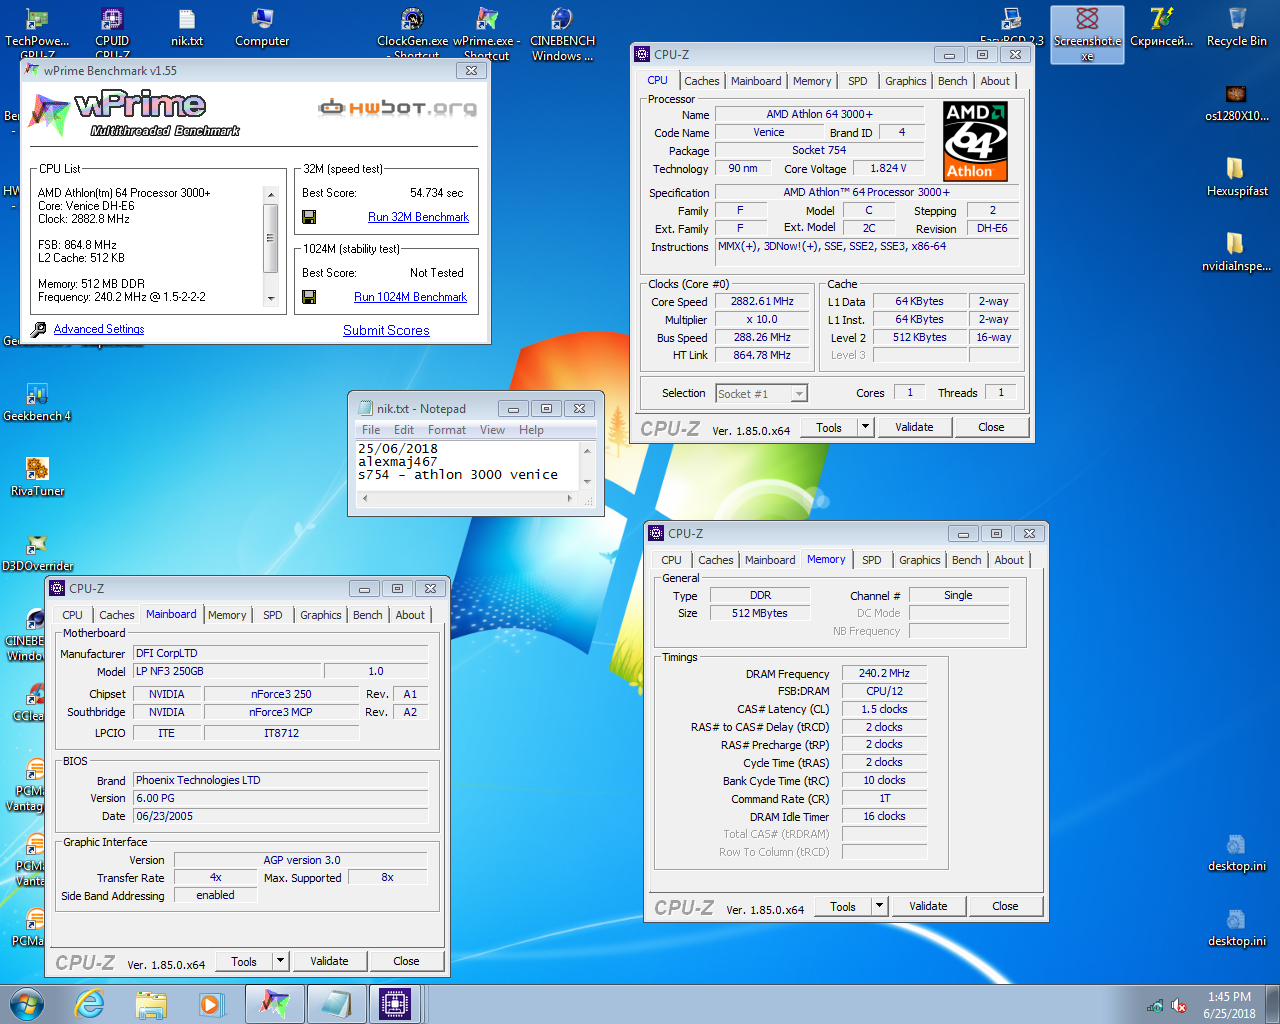
Task: Open the nik.txt desktop file icon
Action: (187, 28)
